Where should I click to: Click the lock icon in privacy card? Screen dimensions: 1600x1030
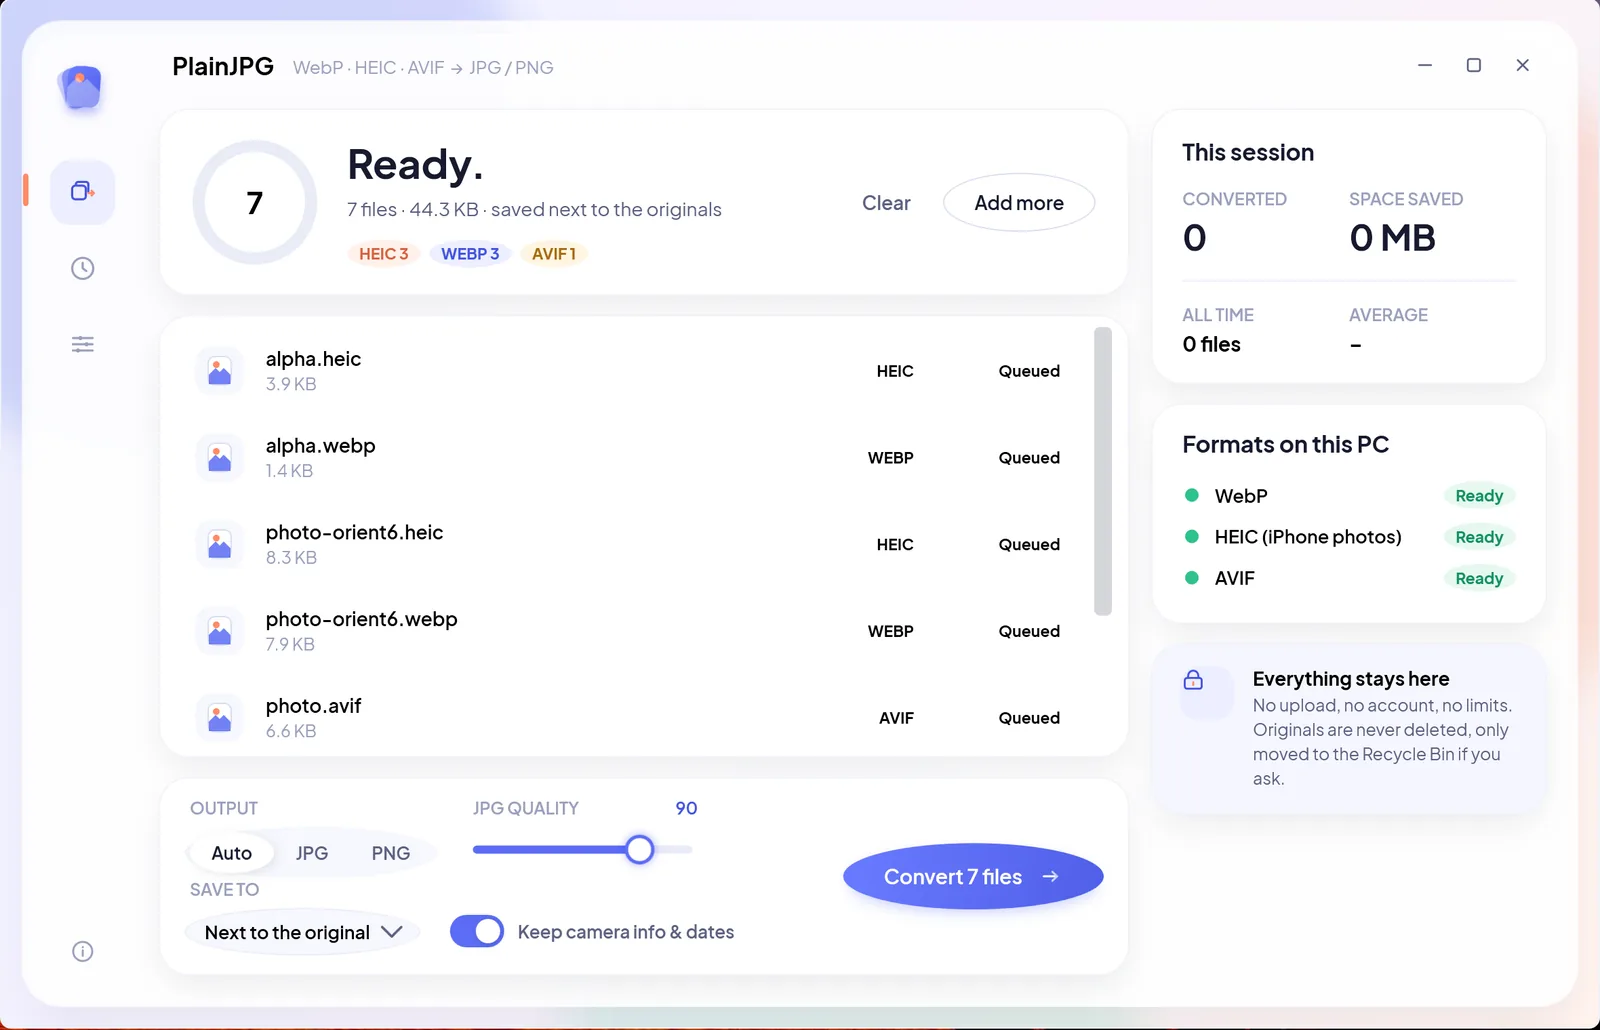tap(1193, 680)
